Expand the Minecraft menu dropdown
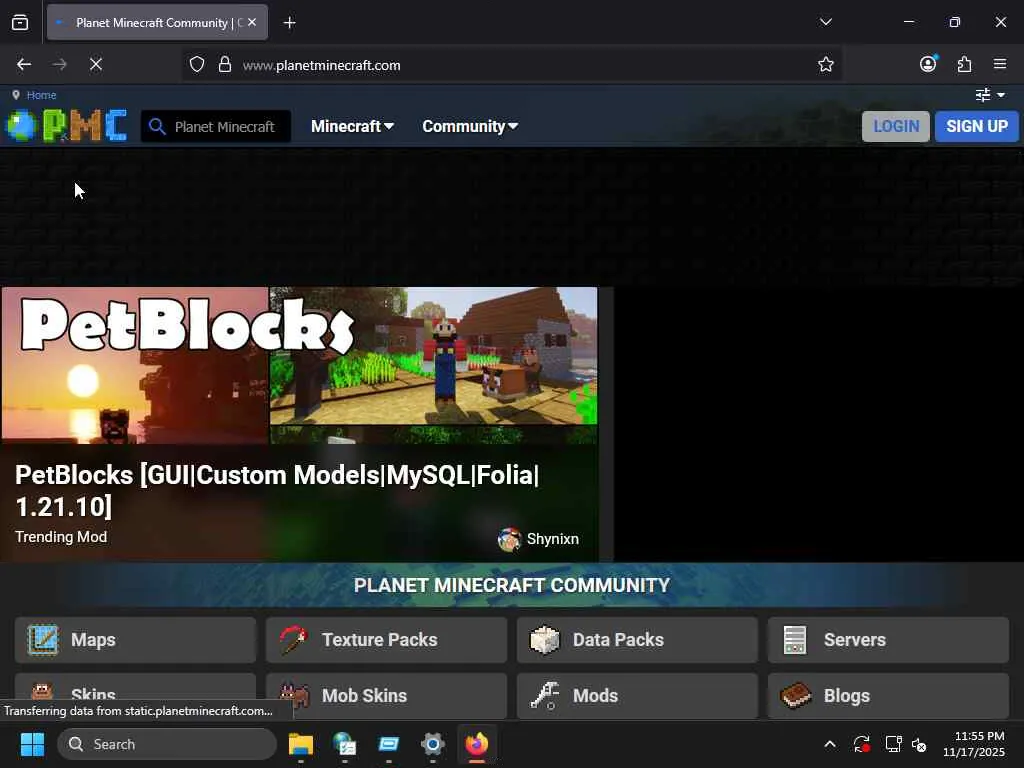This screenshot has height=768, width=1024. point(352,126)
